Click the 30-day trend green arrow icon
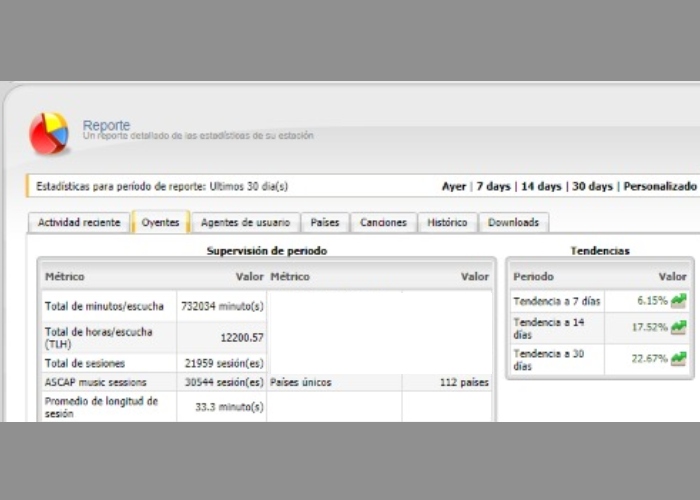The image size is (700, 500). (x=679, y=358)
